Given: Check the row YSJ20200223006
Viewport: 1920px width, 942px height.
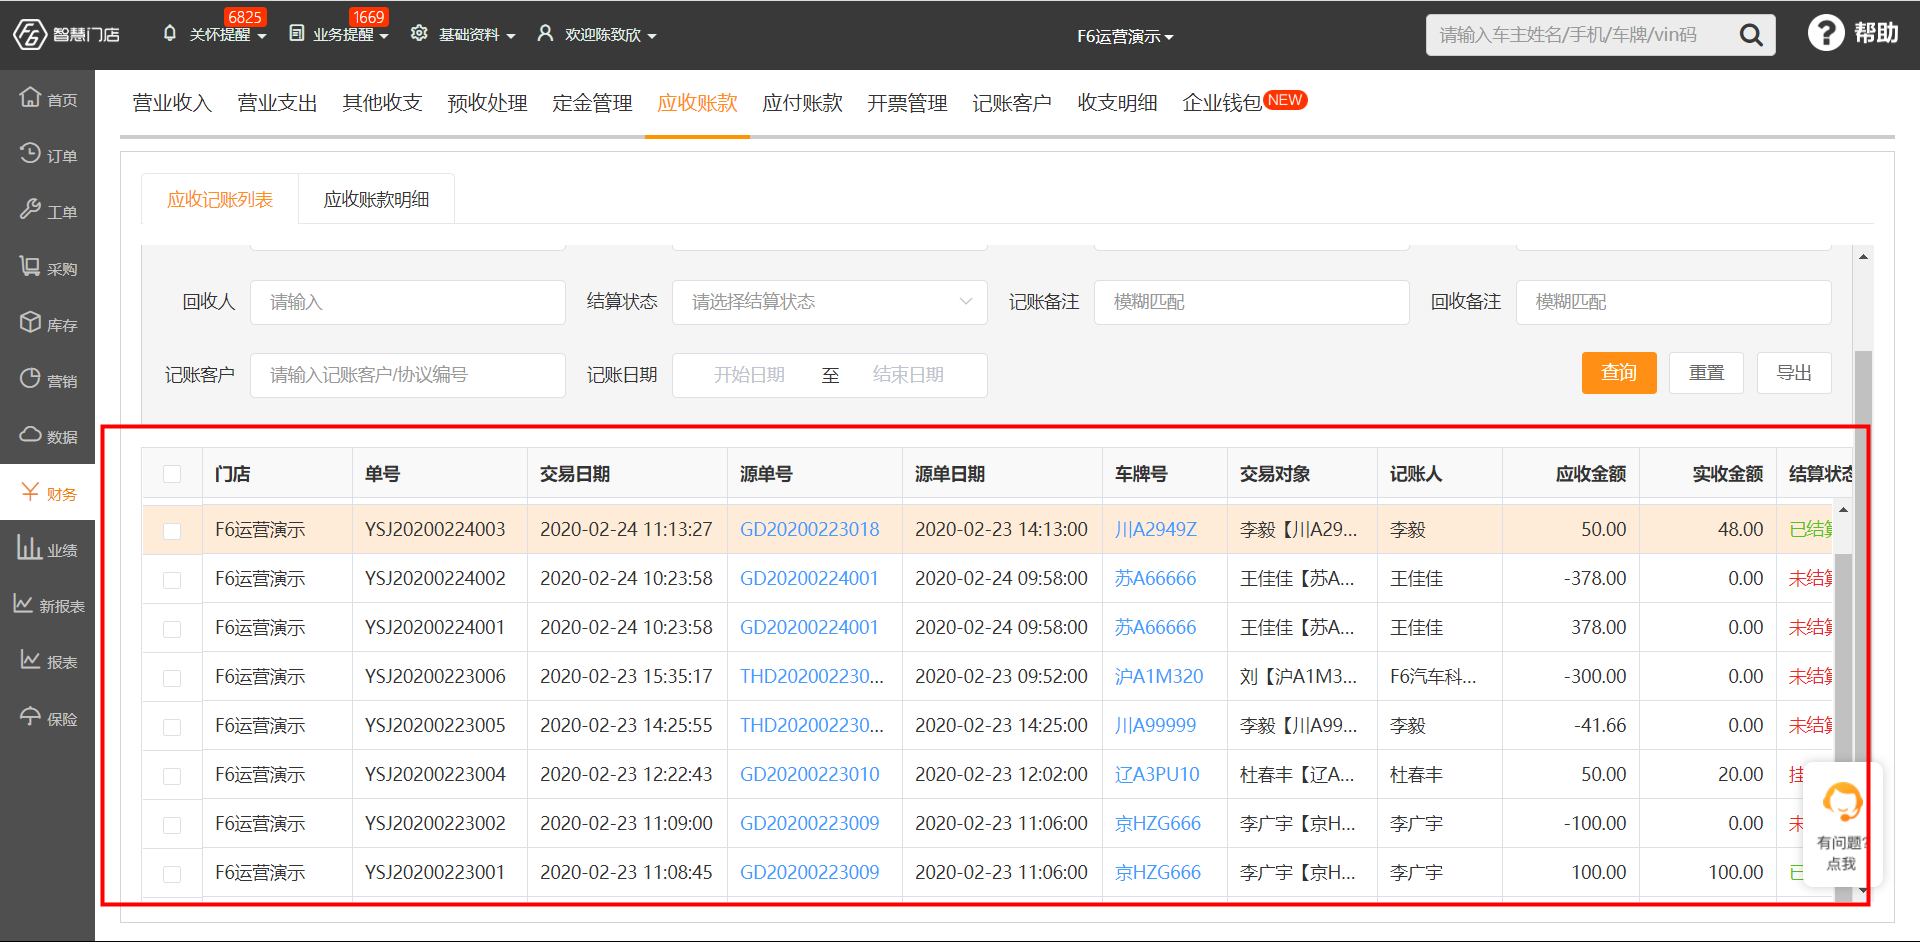Looking at the screenshot, I should coord(172,677).
